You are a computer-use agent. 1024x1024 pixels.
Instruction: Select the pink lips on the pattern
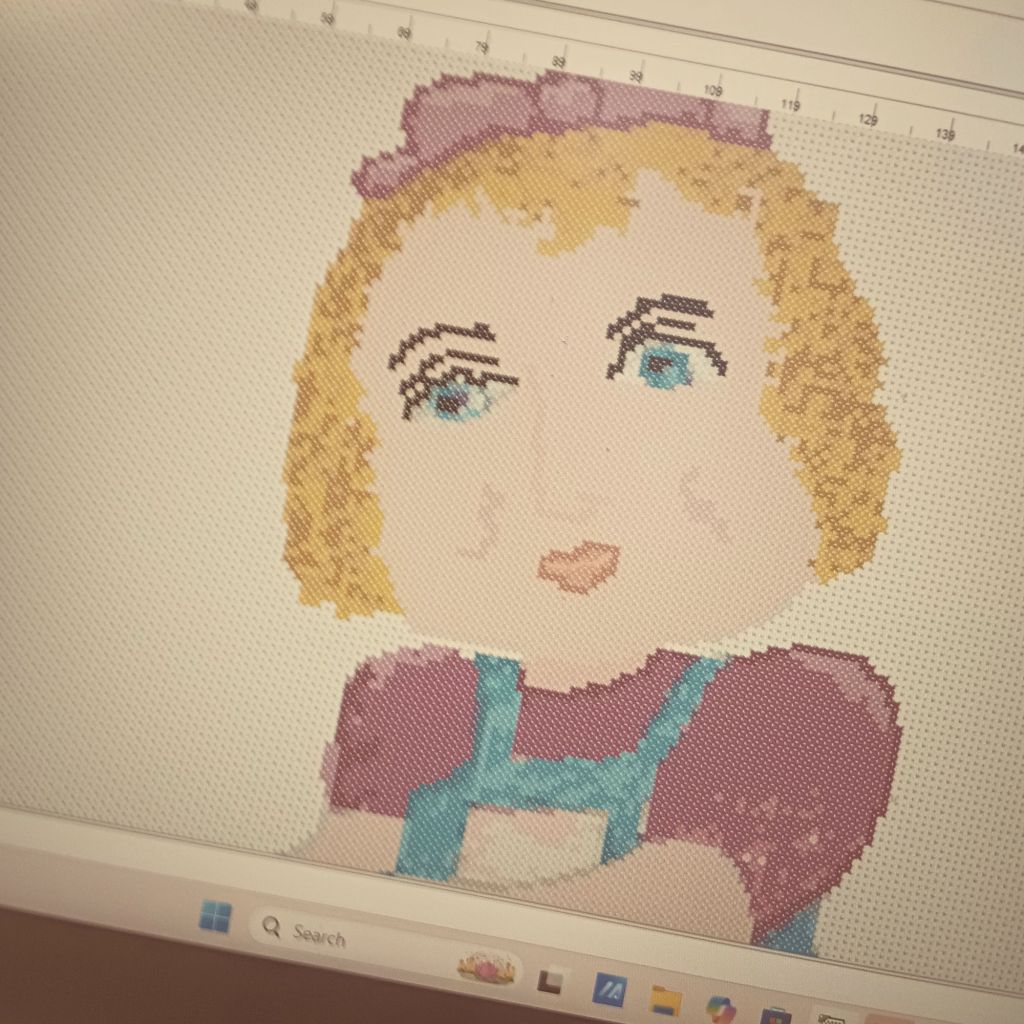(579, 566)
